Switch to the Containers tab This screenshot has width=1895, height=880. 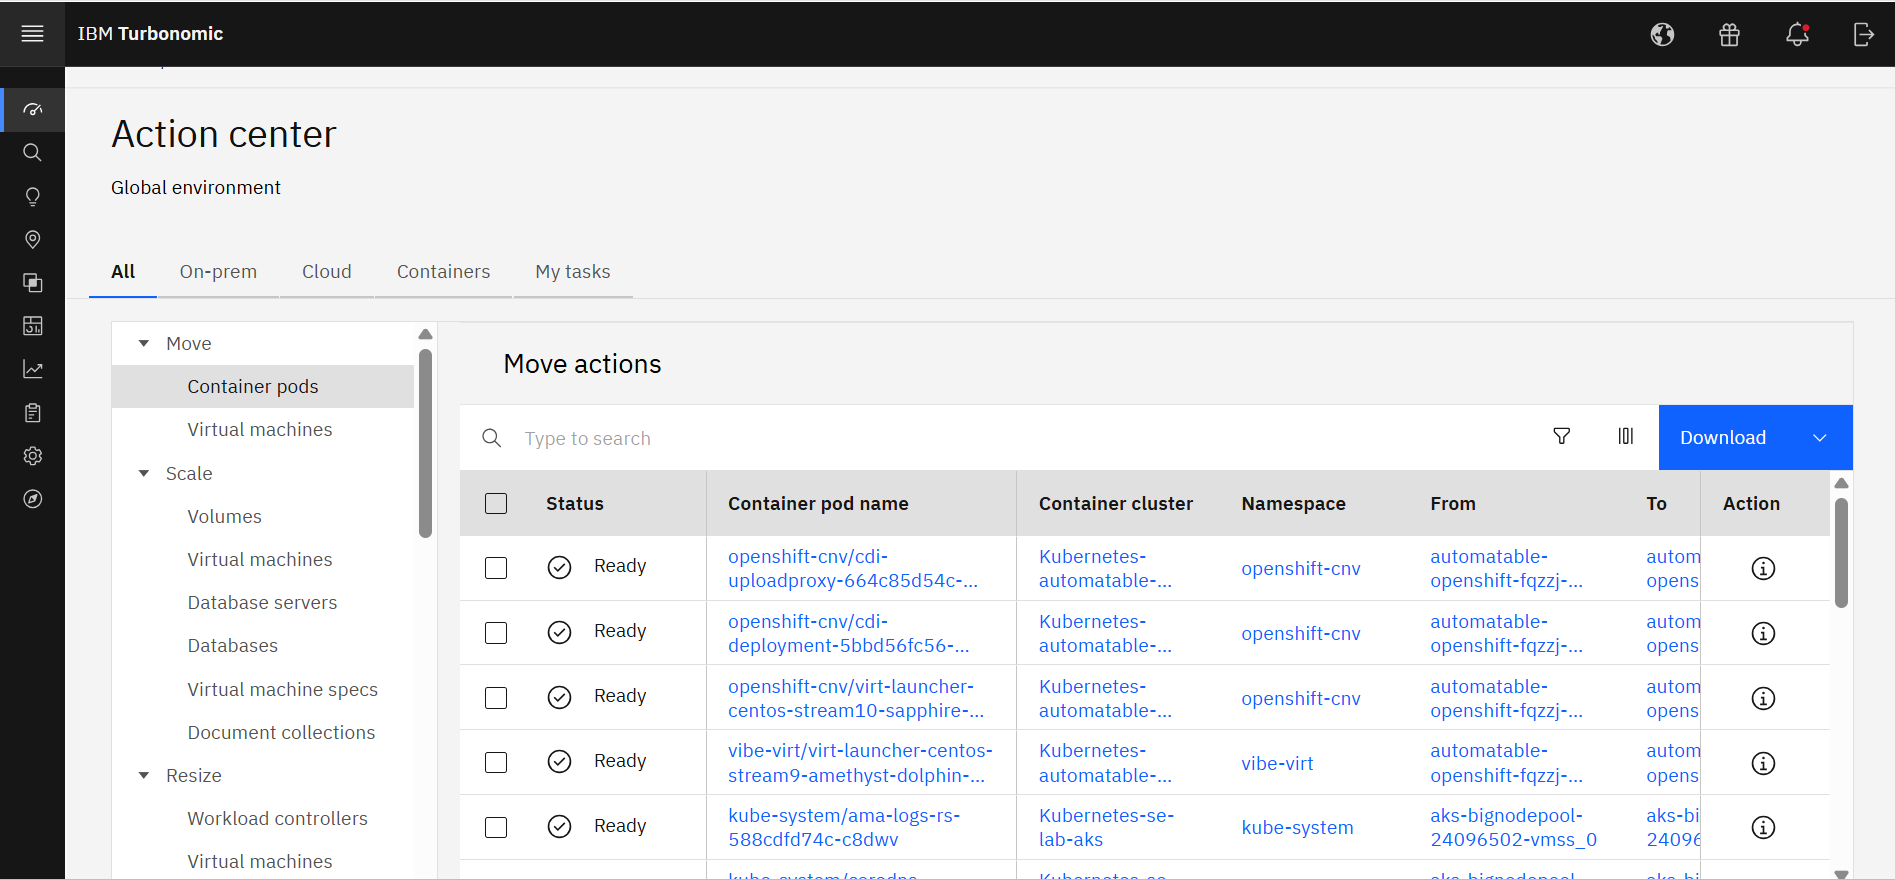coord(443,272)
